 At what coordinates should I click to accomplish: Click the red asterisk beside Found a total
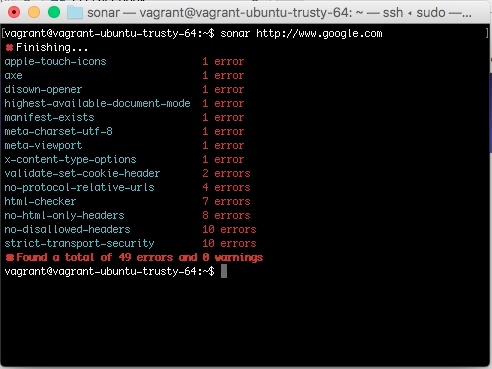9,257
